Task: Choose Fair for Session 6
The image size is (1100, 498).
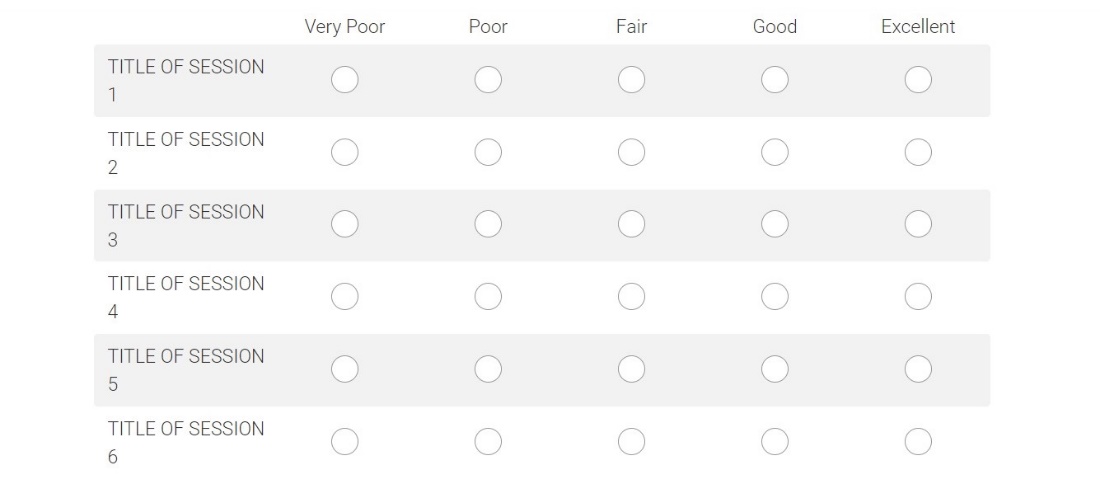Action: click(631, 441)
